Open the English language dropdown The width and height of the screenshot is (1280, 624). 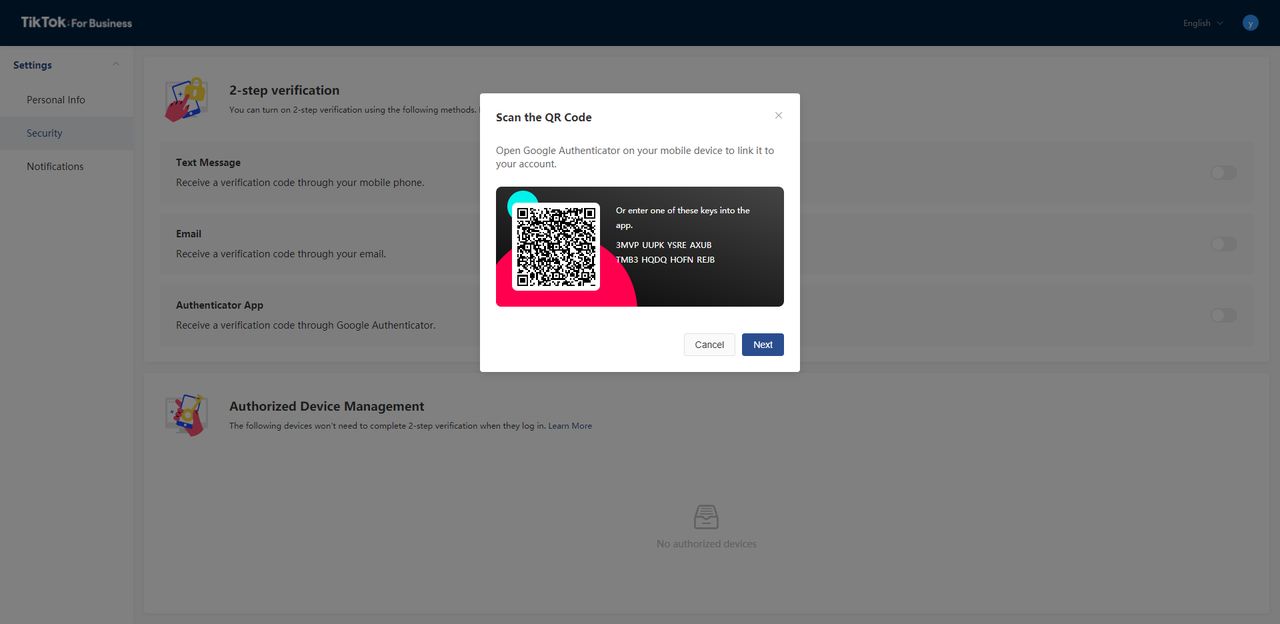1203,23
